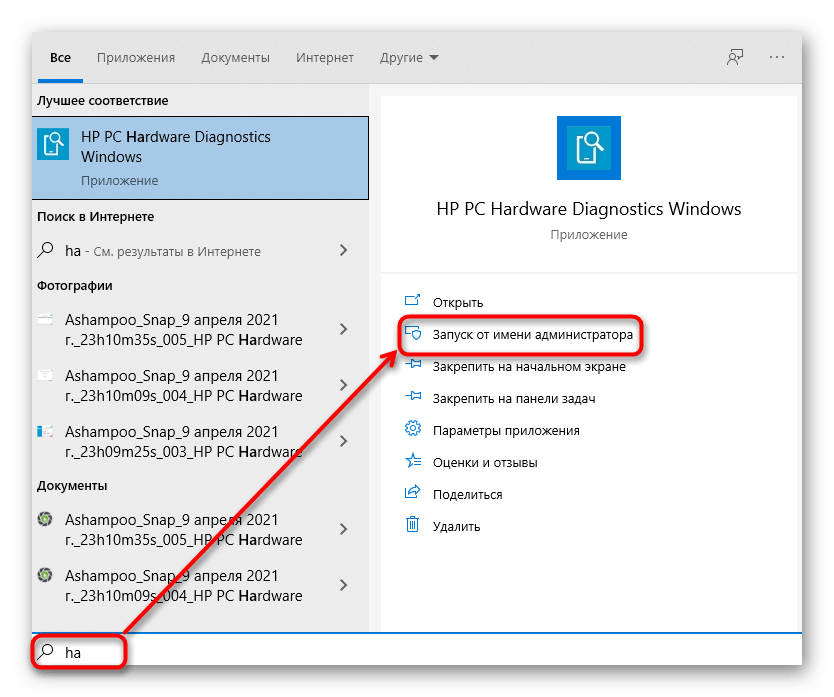Expand the last document result chevron
834x697 pixels.
click(343, 585)
